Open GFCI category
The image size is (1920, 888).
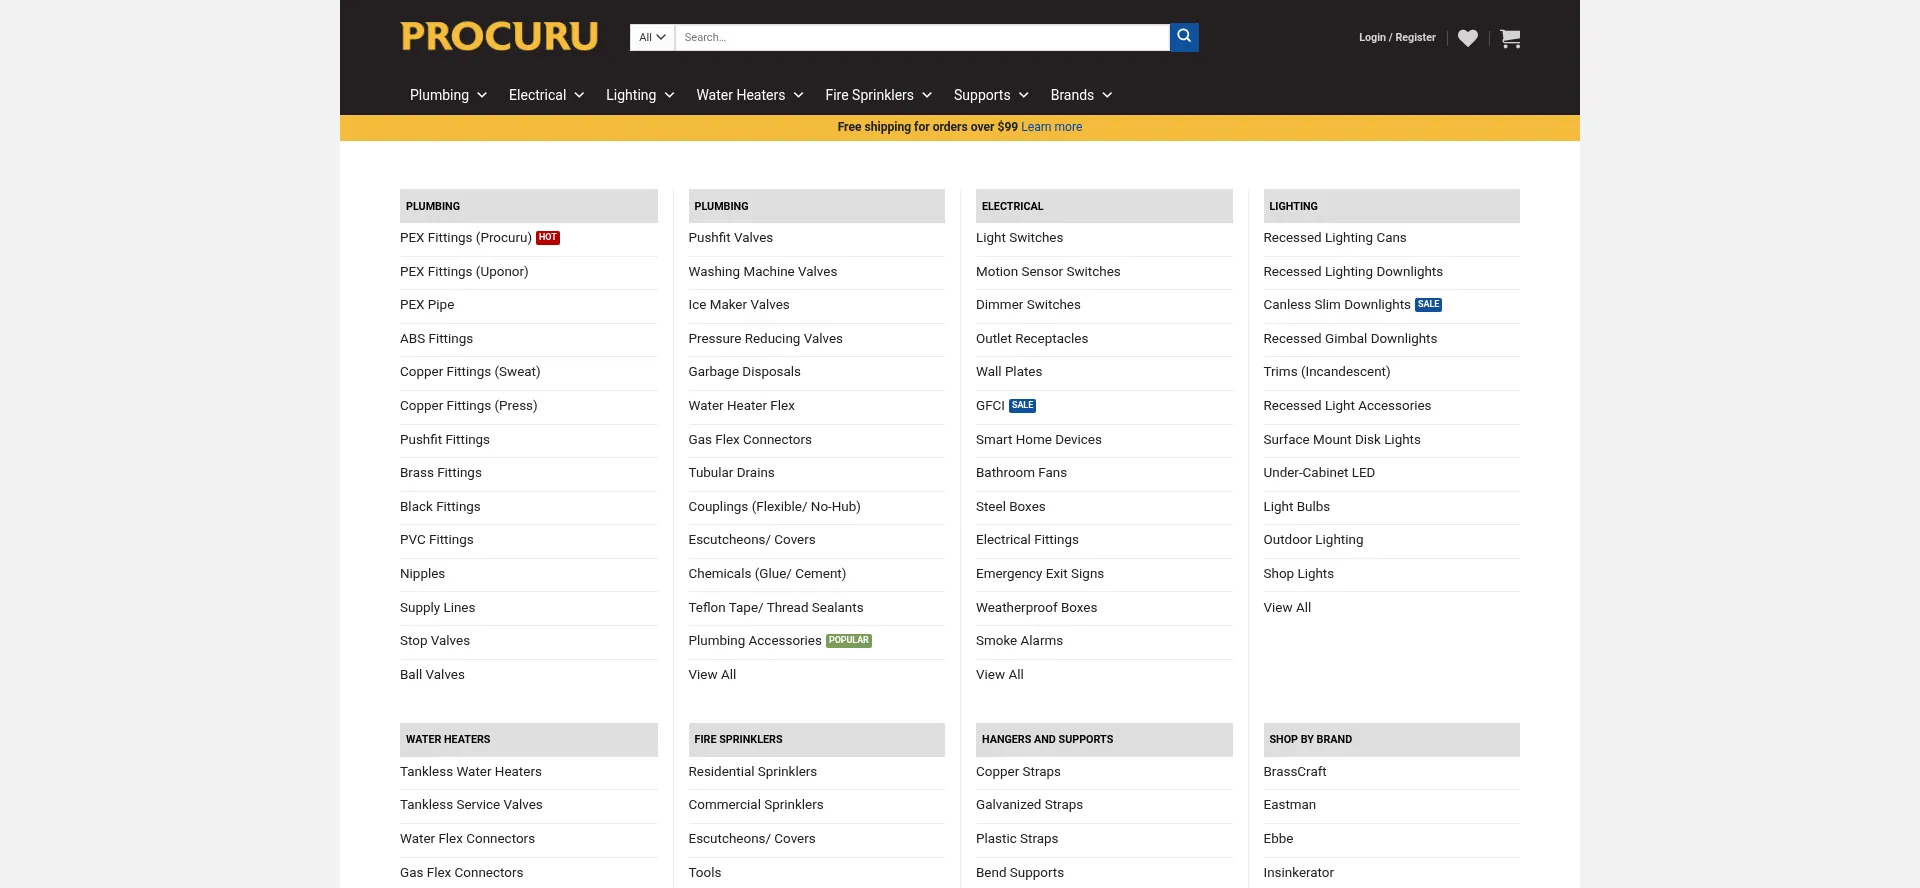990,406
